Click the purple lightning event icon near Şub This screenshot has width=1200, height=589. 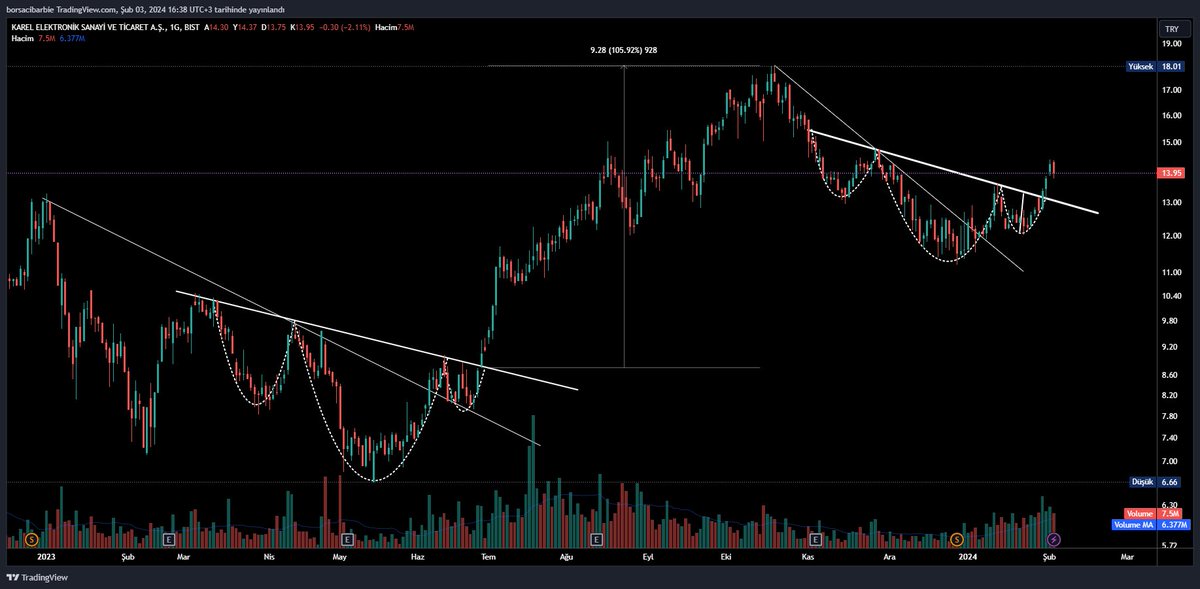click(1052, 539)
